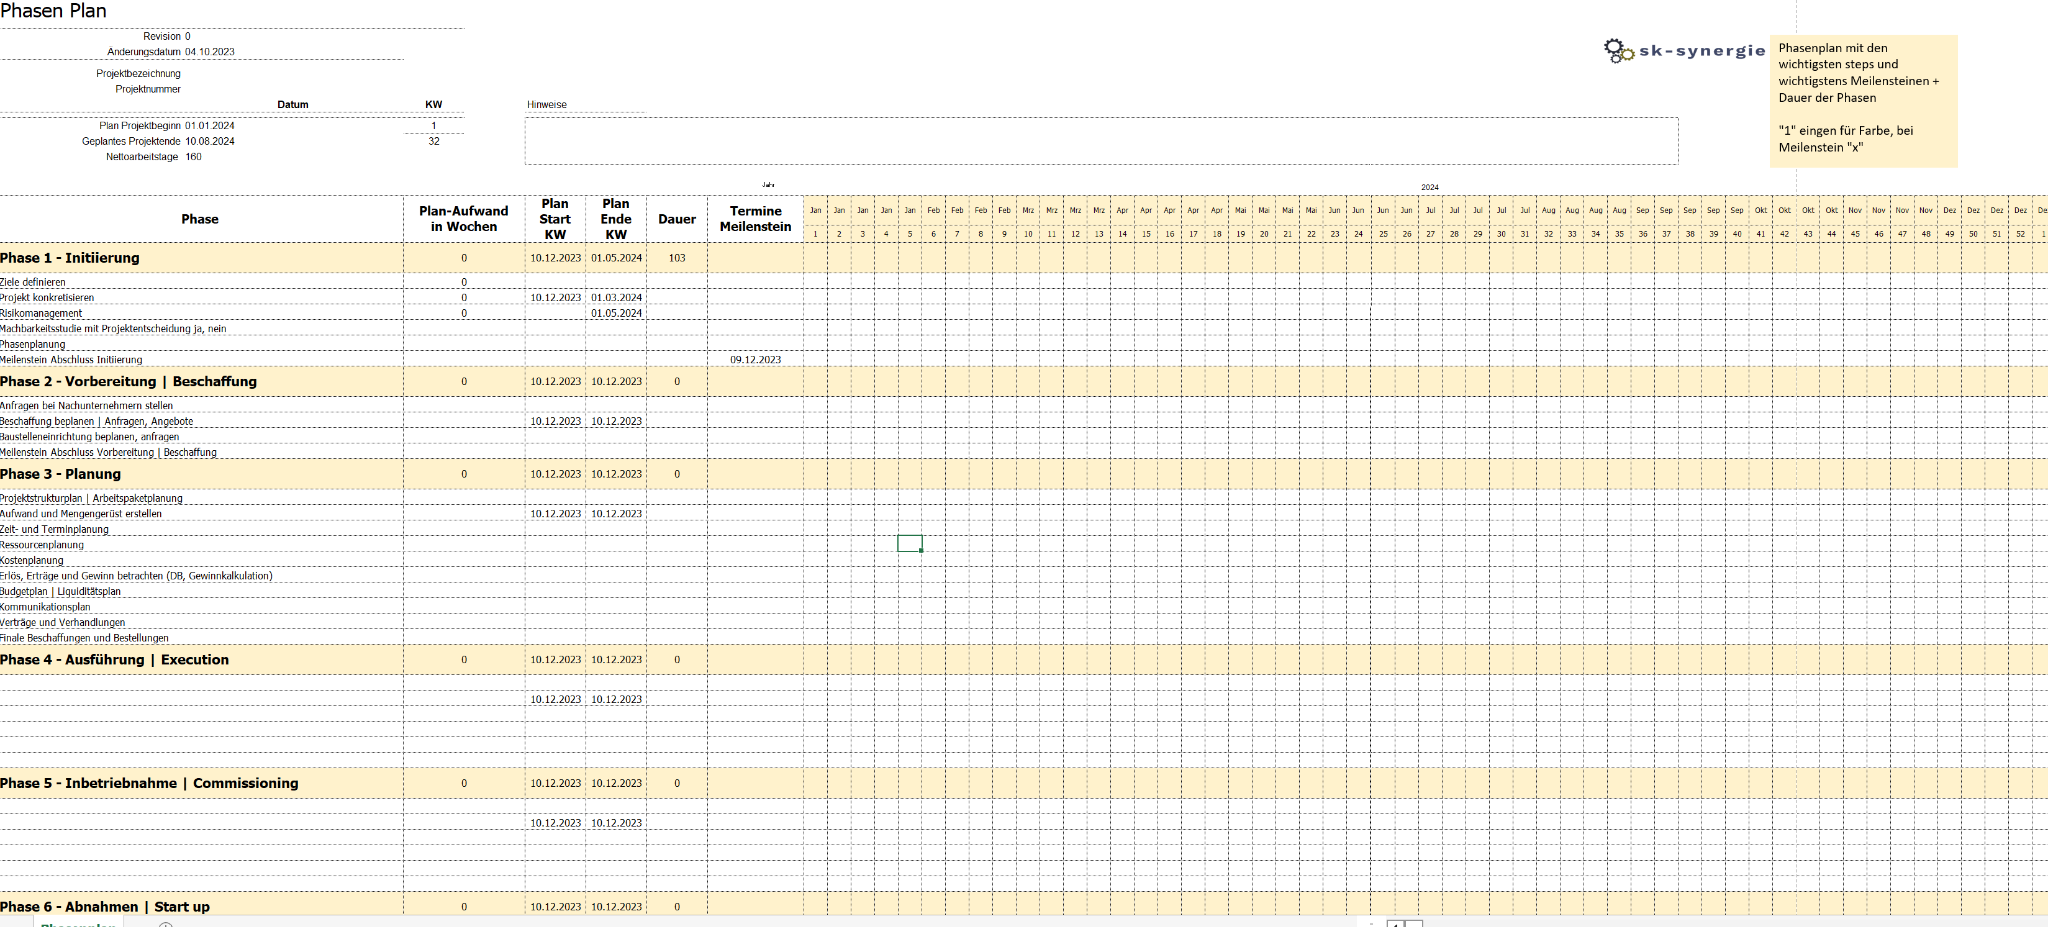
Task: Select the "Kostenplanung" row
Action: click(x=32, y=560)
